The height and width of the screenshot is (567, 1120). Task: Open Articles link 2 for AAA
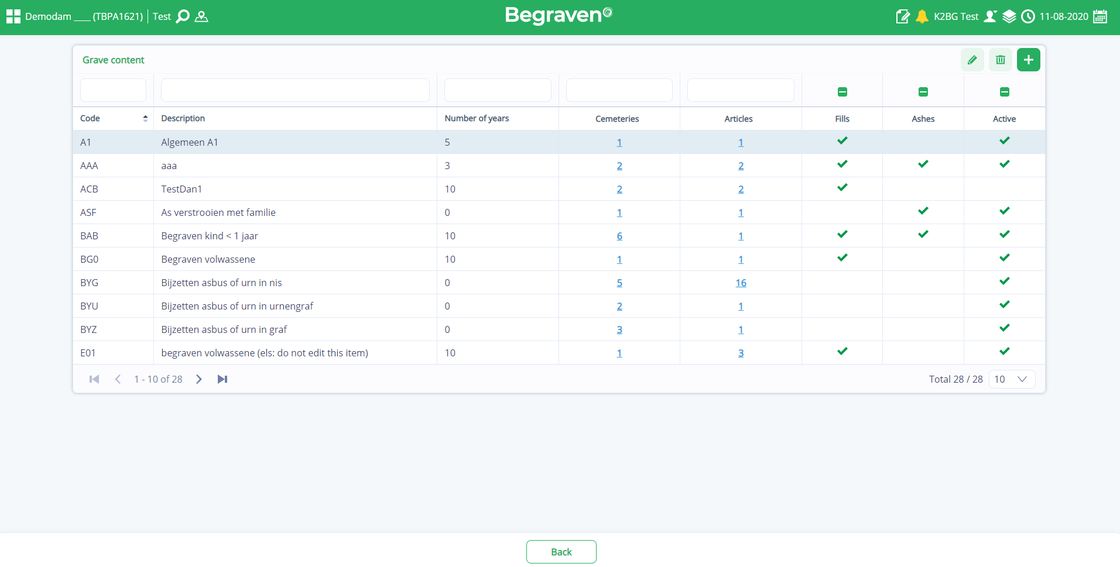point(741,166)
